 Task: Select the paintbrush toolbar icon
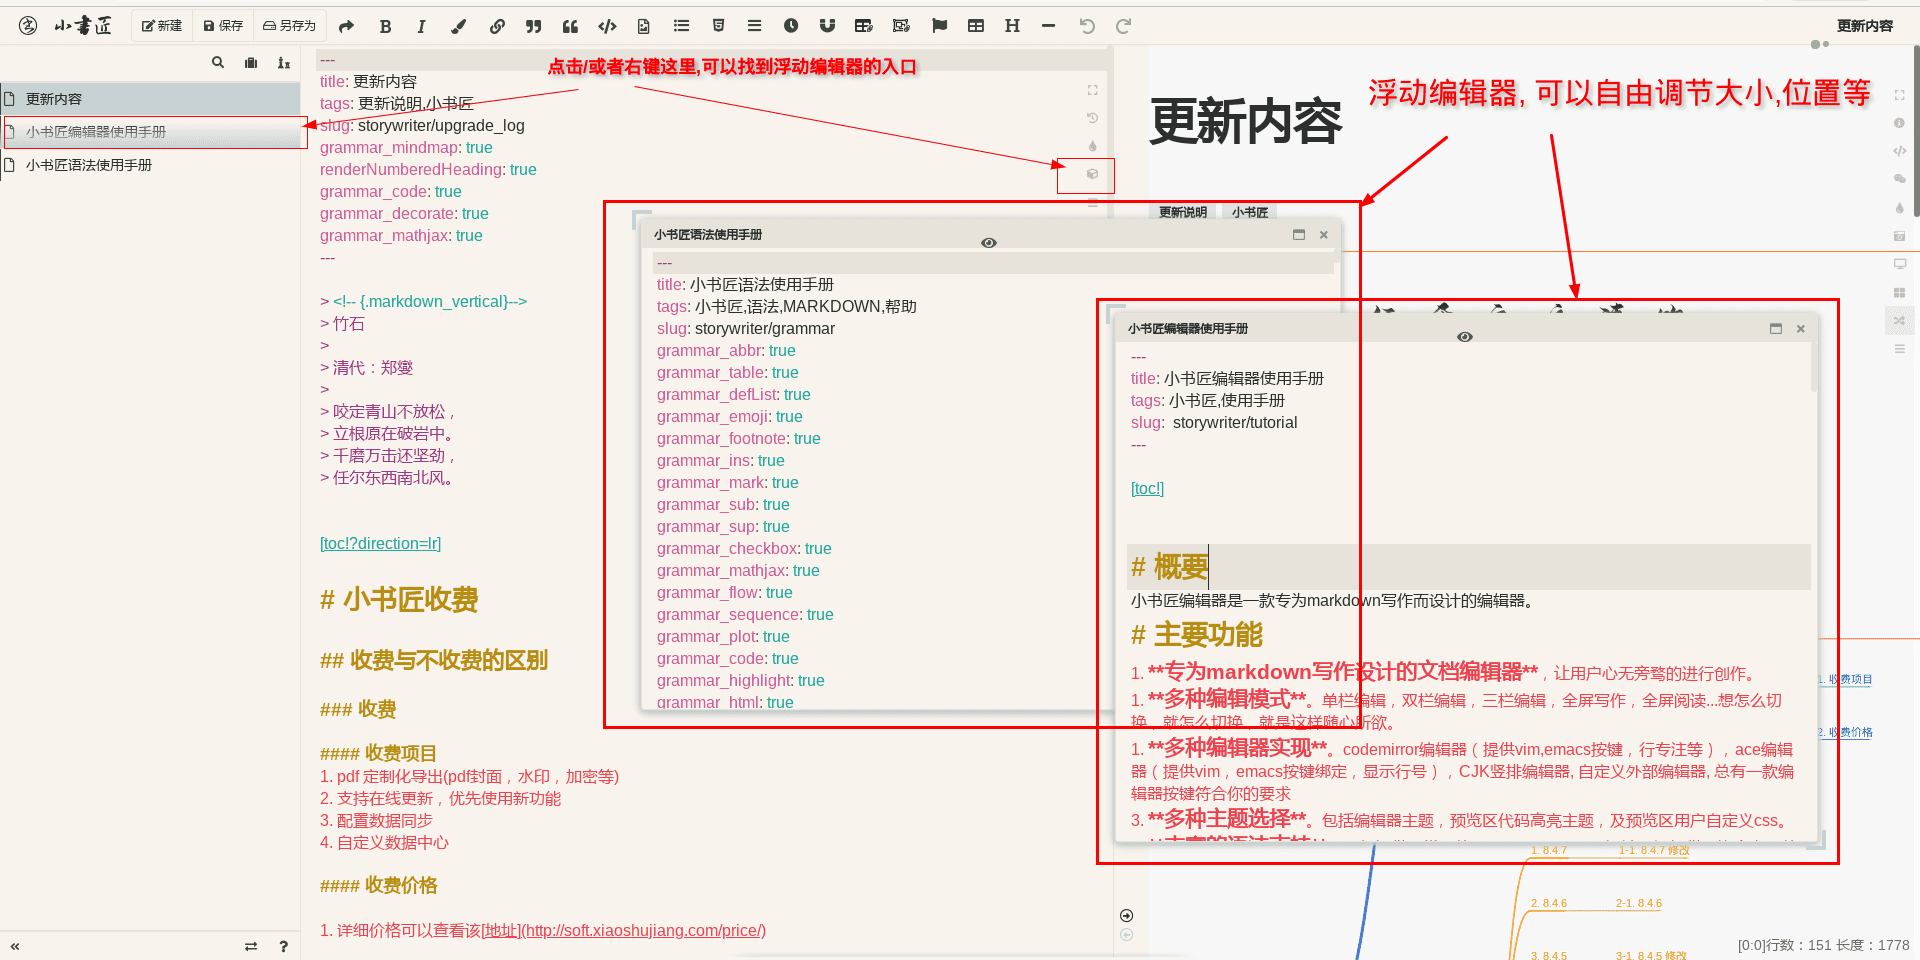[x=458, y=27]
